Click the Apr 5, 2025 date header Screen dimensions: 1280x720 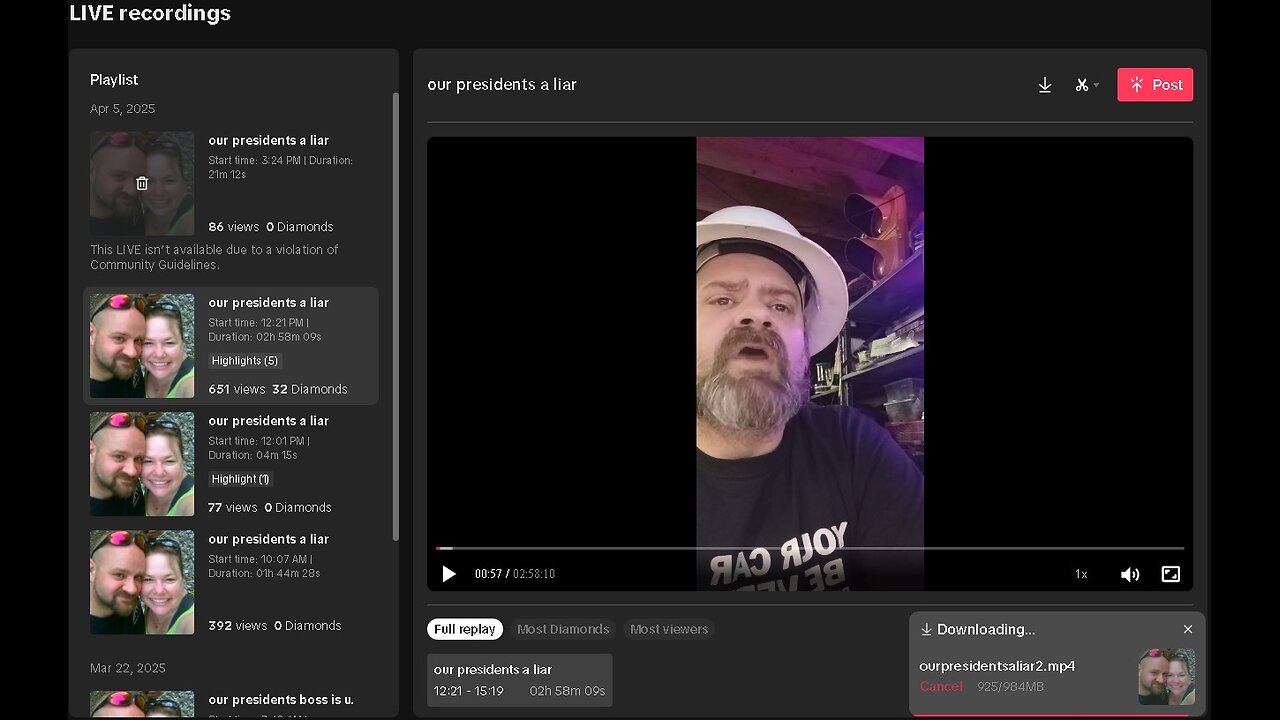pos(122,109)
